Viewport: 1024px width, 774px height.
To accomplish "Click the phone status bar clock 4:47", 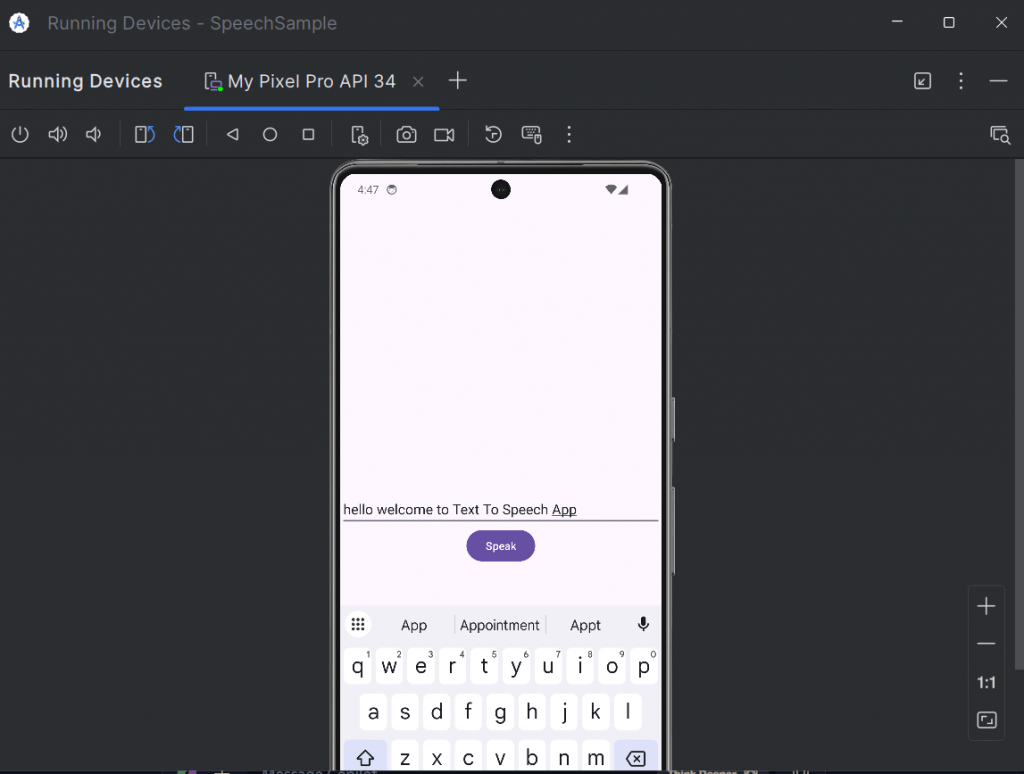I will [368, 190].
